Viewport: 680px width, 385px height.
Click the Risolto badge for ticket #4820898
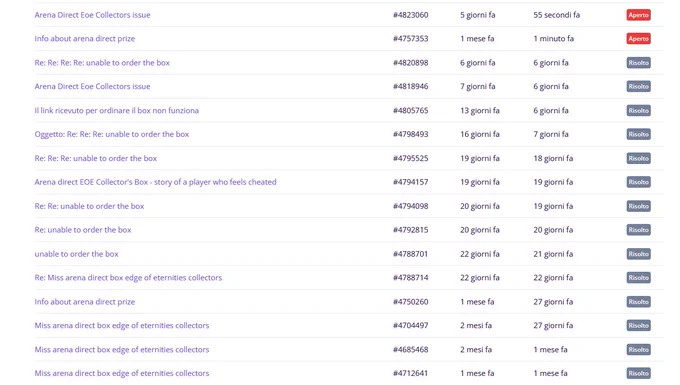[x=638, y=63]
